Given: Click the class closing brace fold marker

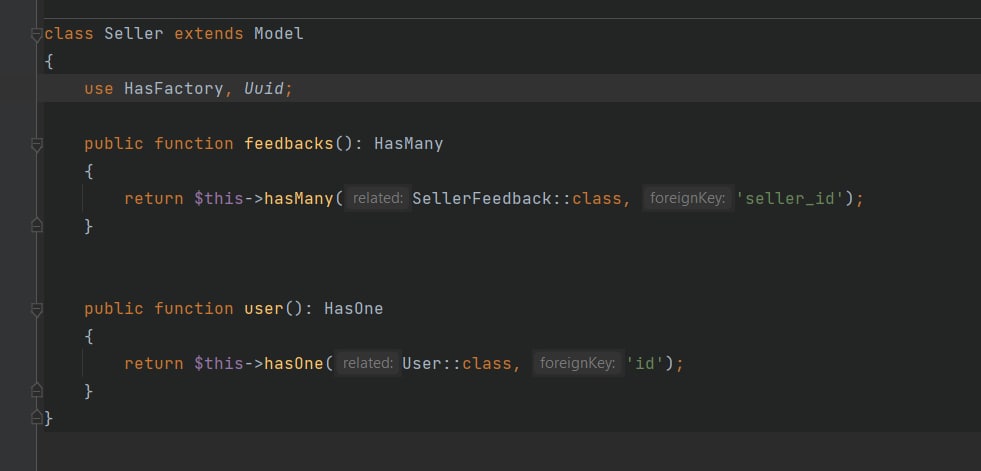Looking at the screenshot, I should coord(37,417).
